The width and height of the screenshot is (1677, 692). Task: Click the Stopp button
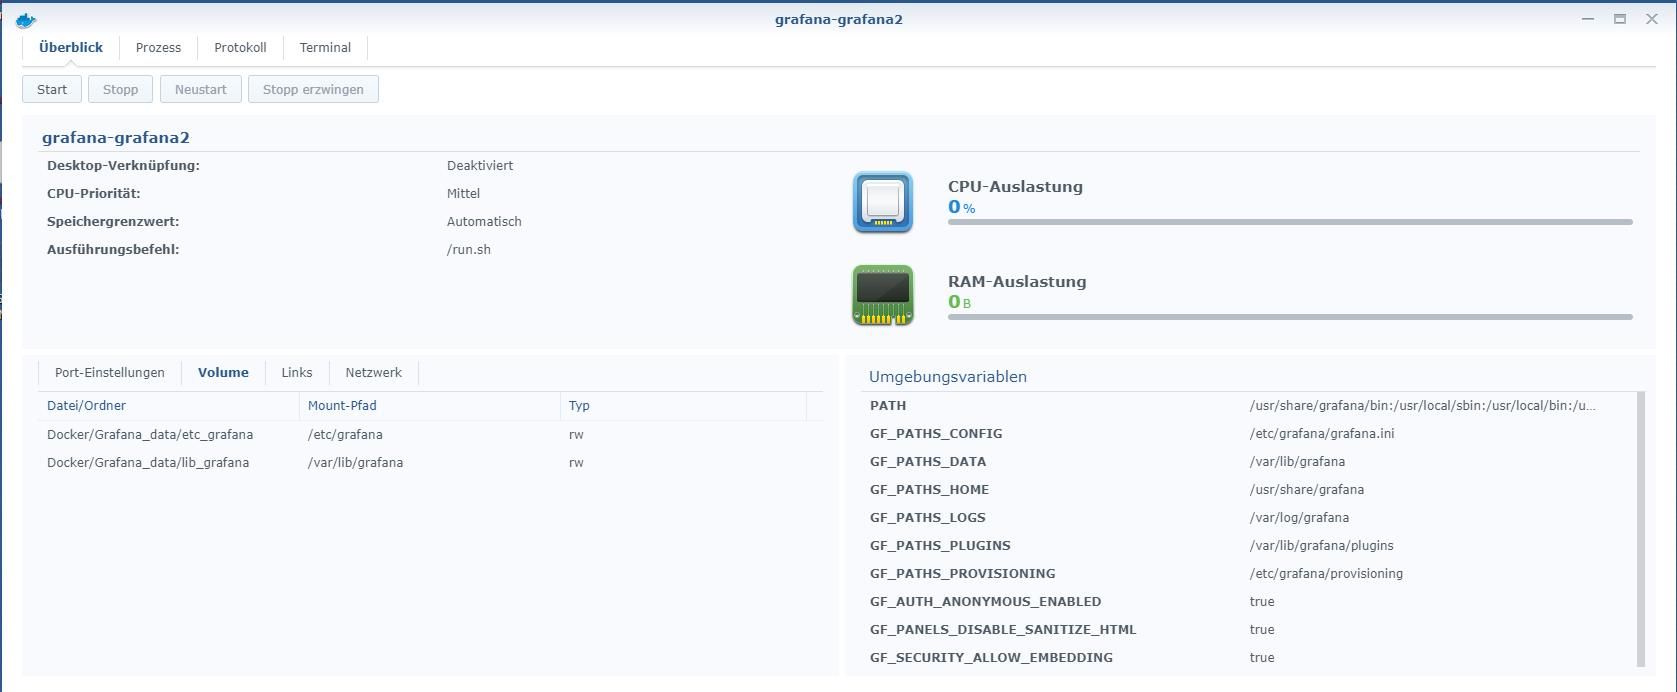tap(120, 89)
